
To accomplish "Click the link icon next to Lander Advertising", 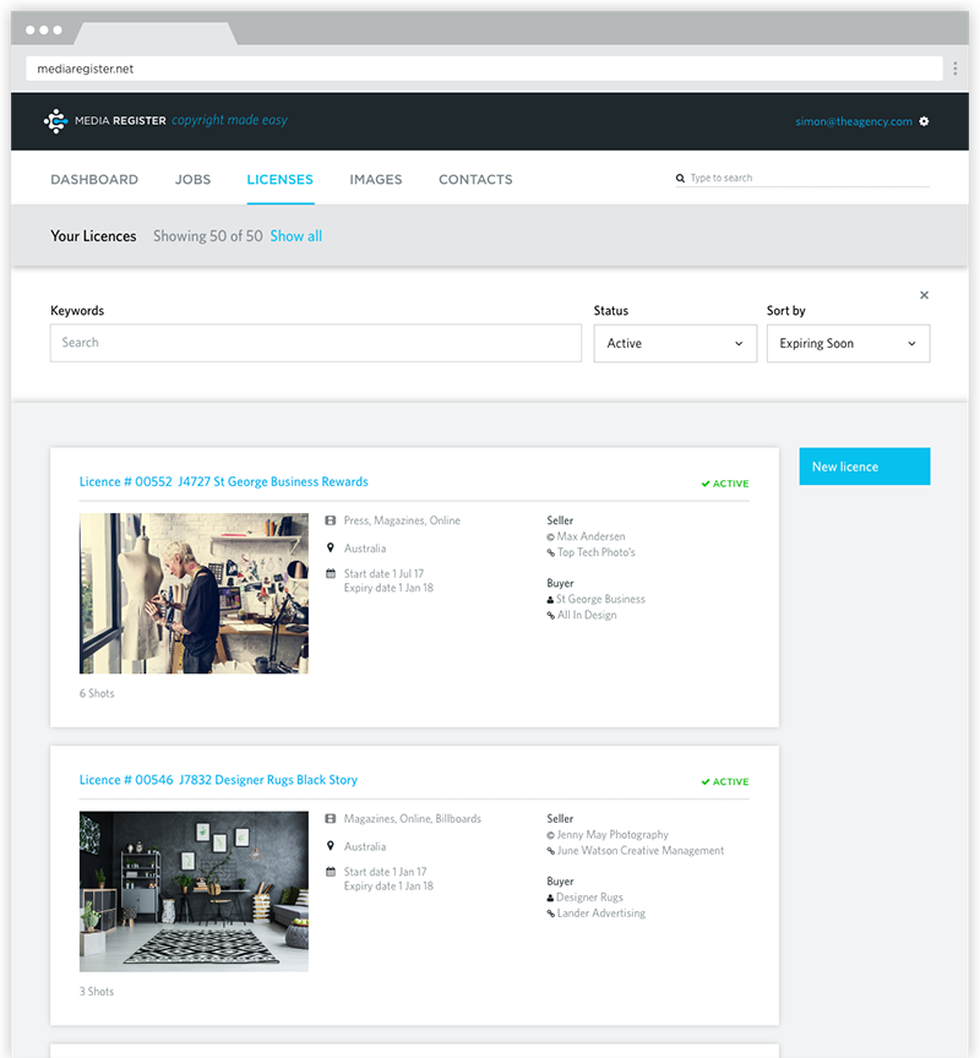I will 551,913.
